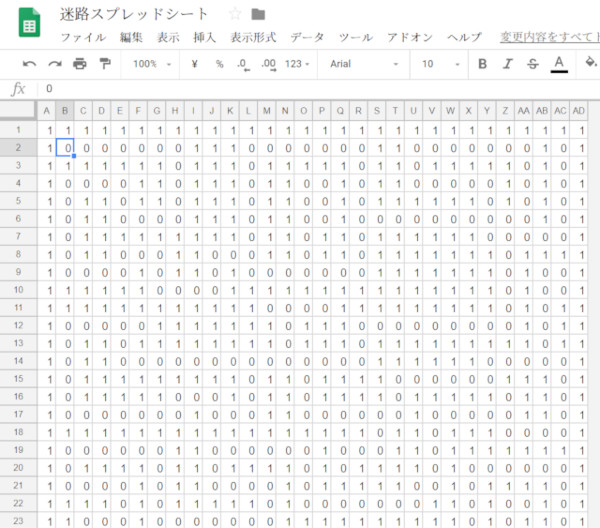This screenshot has width=600, height=528.
Task: Undo the last action
Action: pos(29,64)
